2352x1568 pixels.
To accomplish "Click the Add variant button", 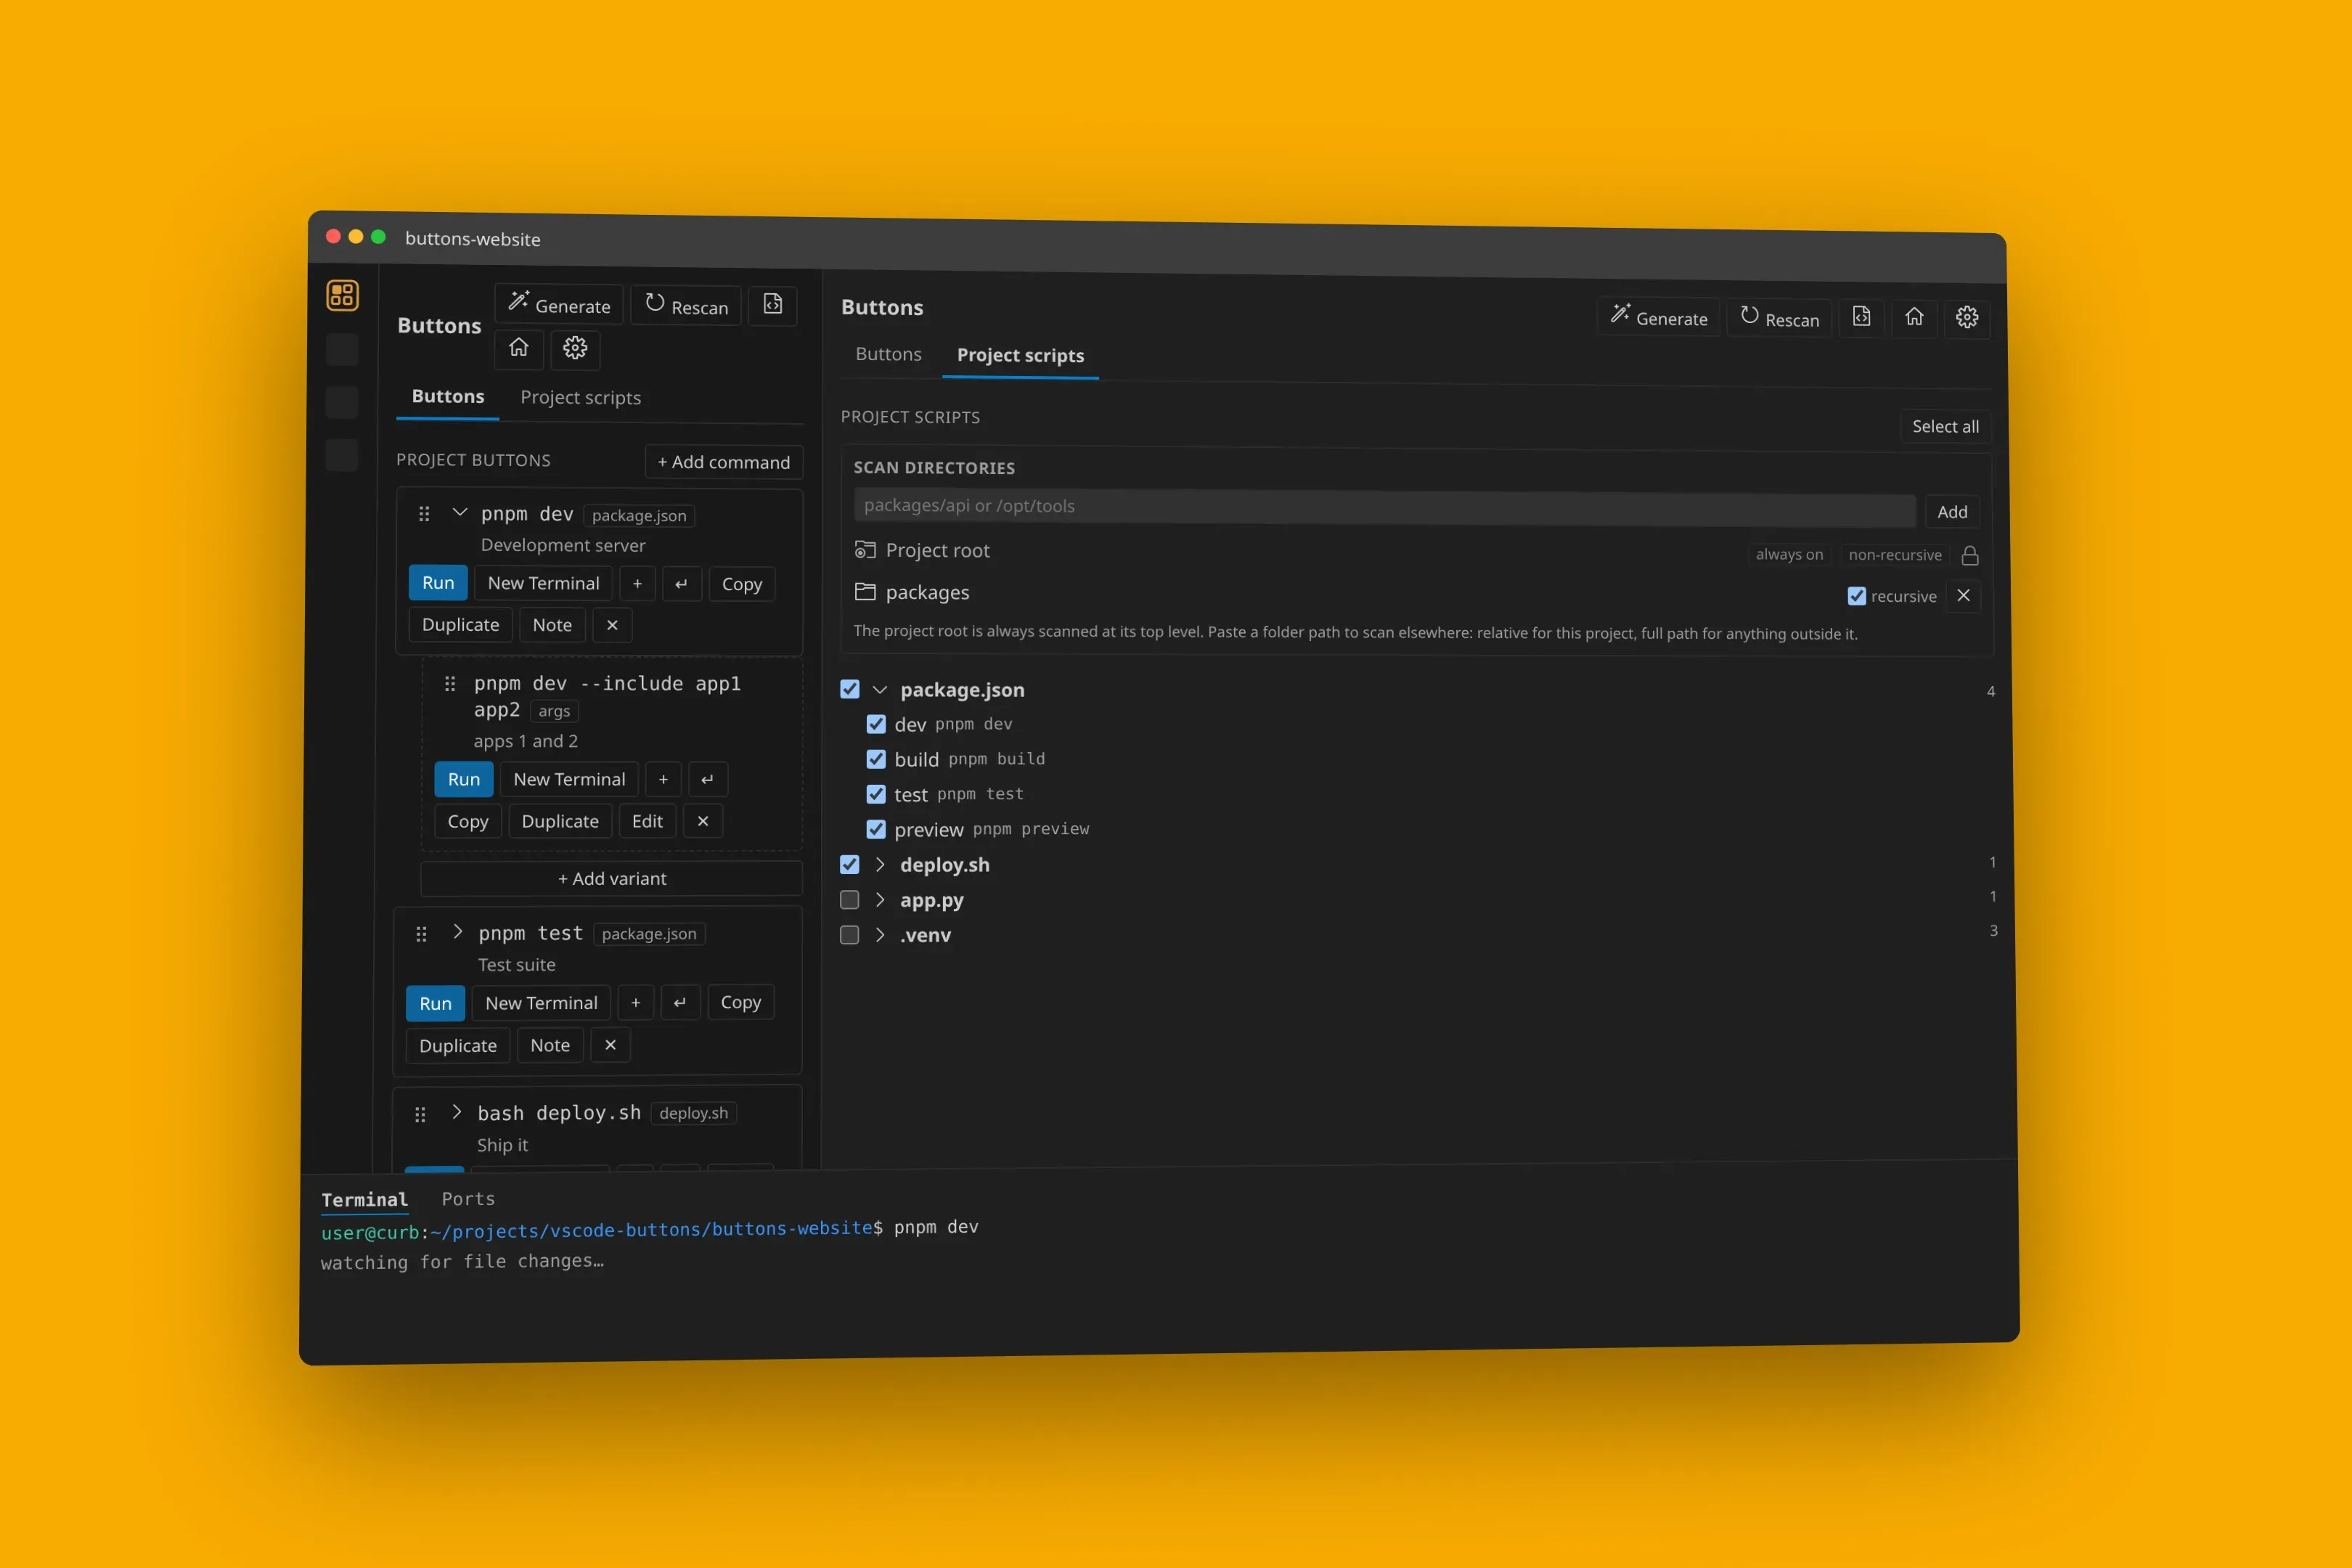I will click(x=612, y=879).
